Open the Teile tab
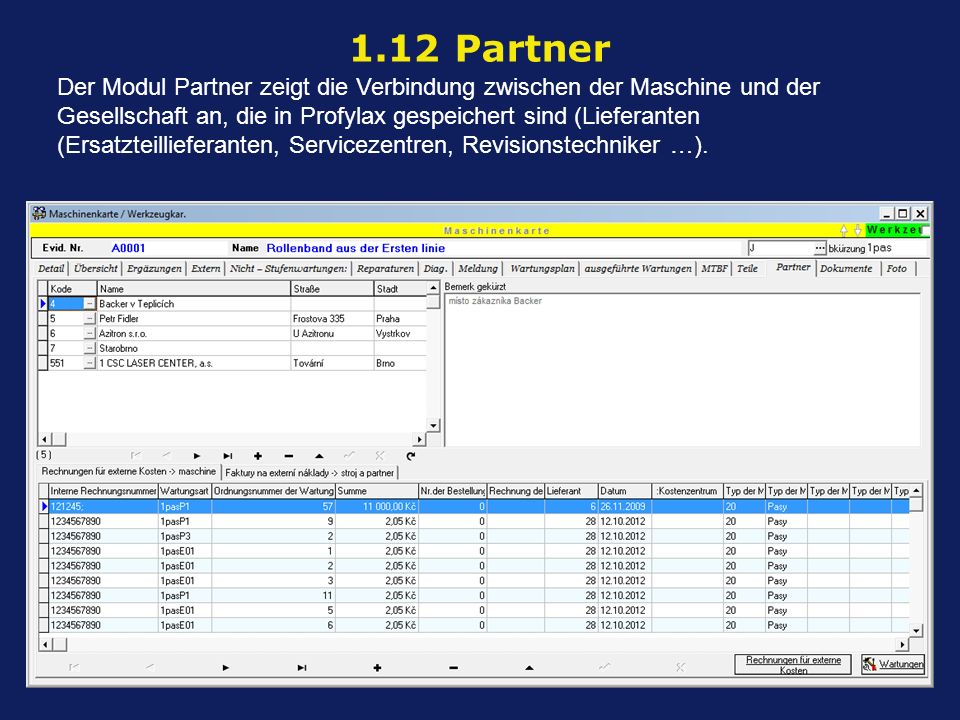Viewport: 960px width, 720px height. pyautogui.click(x=747, y=269)
